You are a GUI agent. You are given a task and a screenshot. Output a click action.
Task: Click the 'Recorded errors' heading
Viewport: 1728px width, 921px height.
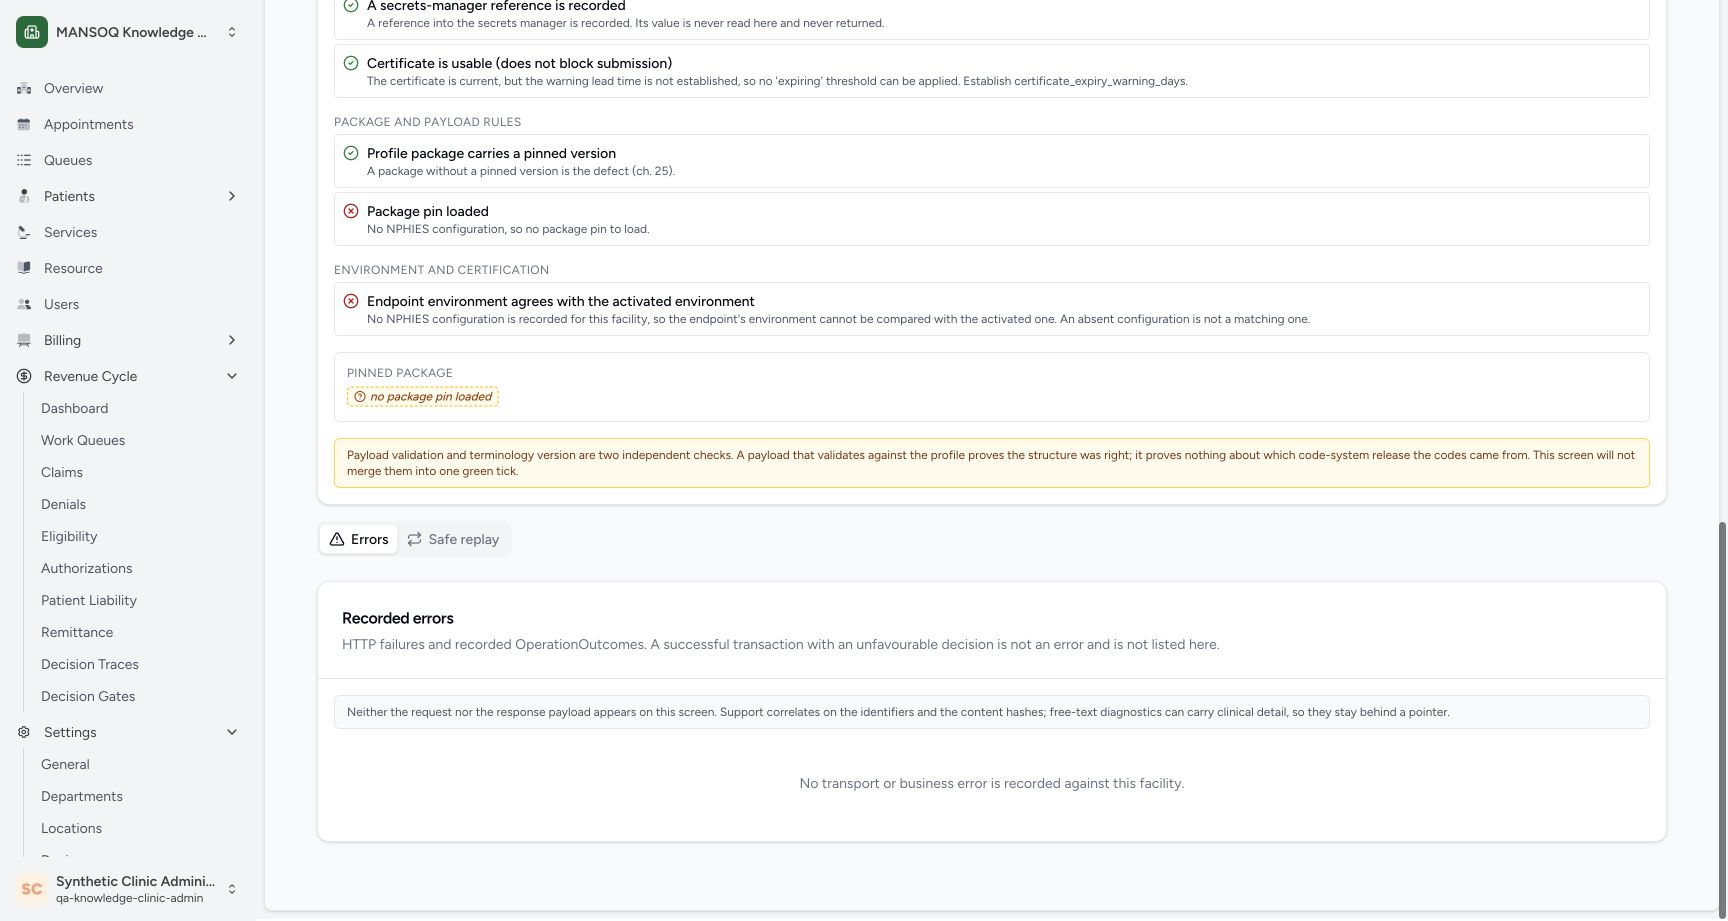(x=398, y=618)
